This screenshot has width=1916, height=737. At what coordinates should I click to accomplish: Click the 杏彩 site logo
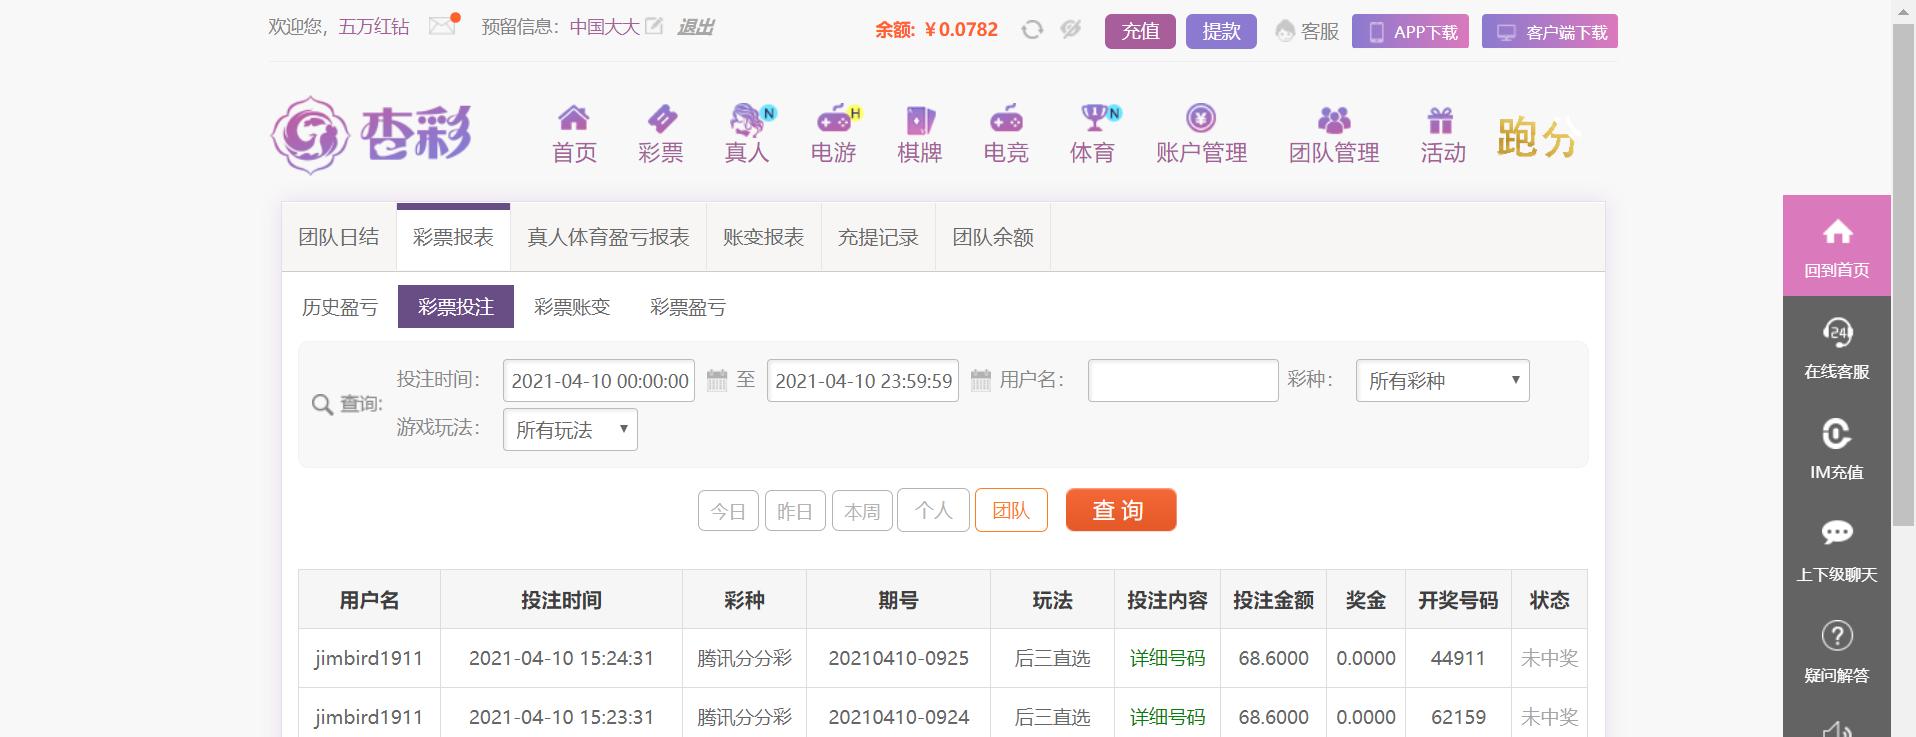(371, 135)
